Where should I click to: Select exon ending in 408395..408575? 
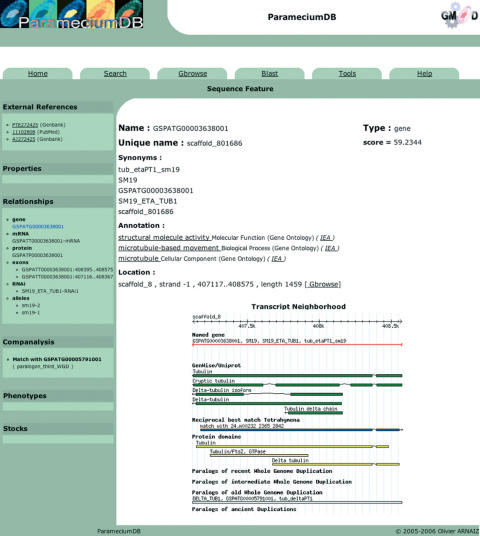click(67, 269)
